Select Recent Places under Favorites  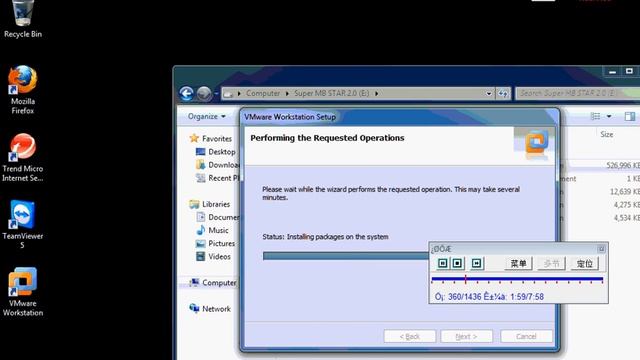[x=224, y=178]
